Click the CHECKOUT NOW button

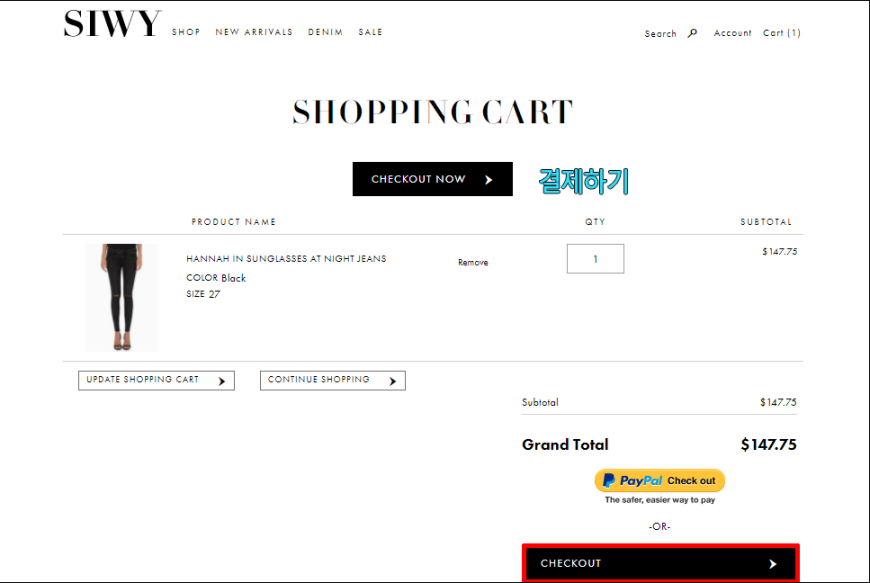(x=432, y=179)
